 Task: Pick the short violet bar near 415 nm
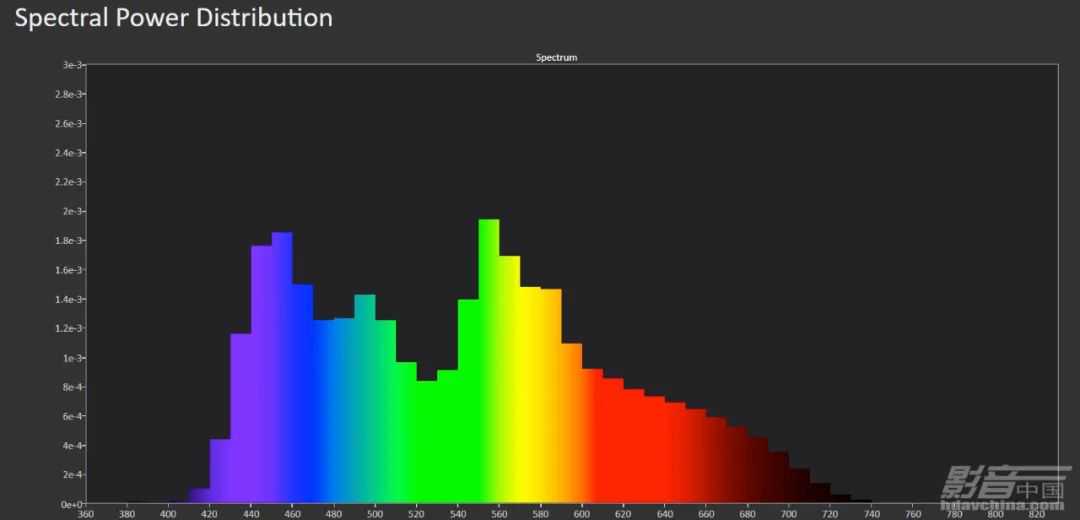200,496
